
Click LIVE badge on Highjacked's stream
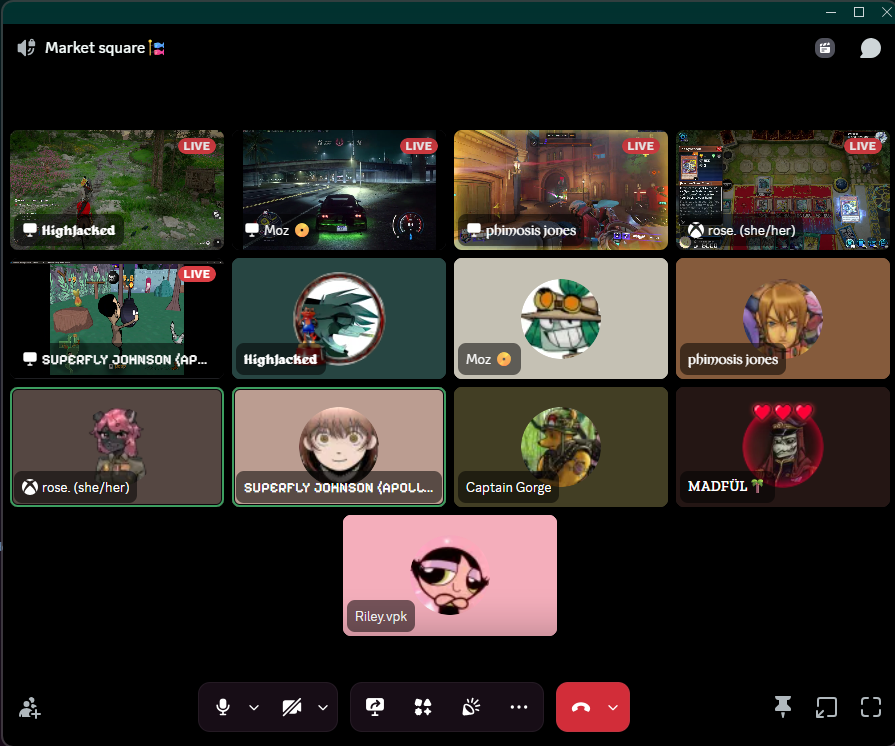197,146
